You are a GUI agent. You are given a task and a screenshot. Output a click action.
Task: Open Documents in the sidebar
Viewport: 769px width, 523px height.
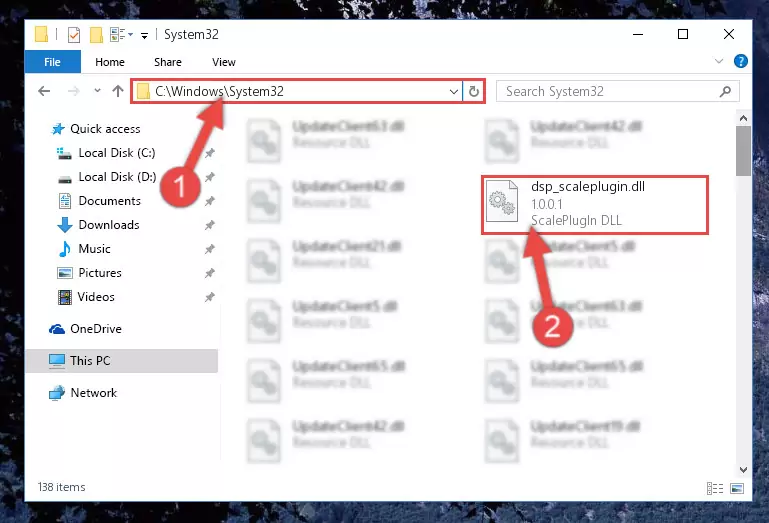(x=109, y=201)
